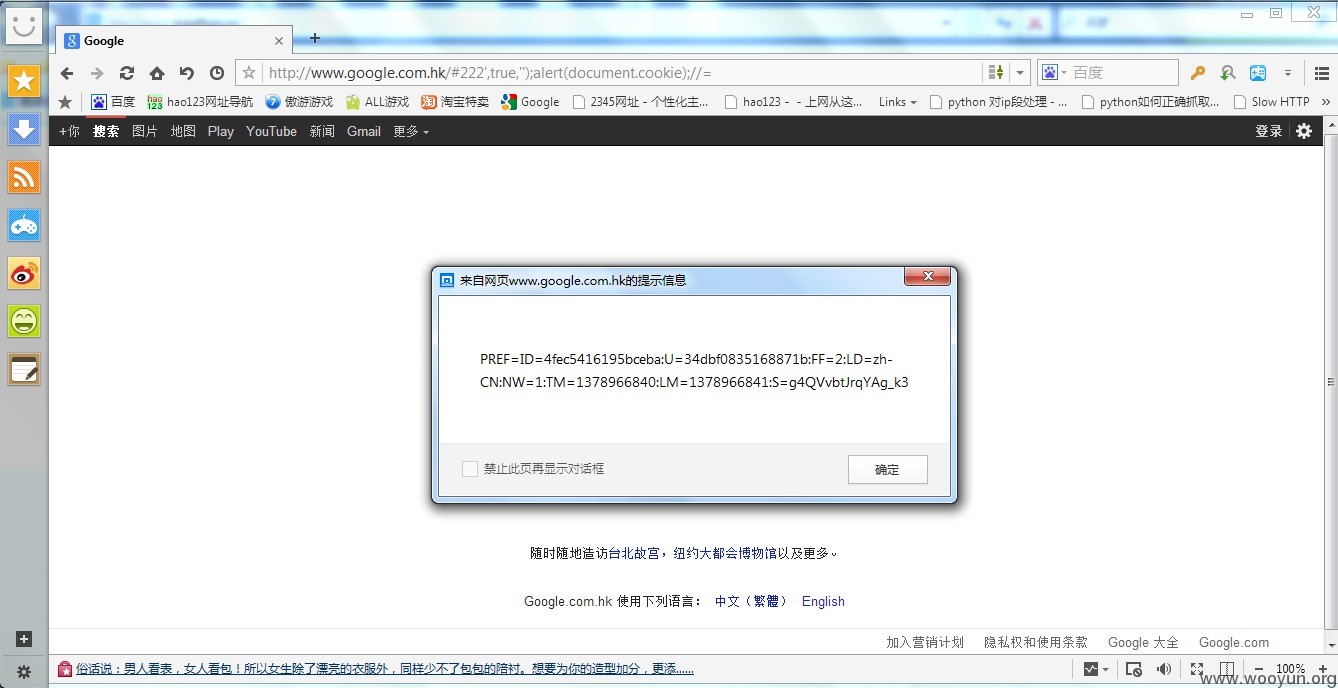Expand the address bar dropdown arrow
Image resolution: width=1338 pixels, height=688 pixels.
click(x=1020, y=73)
